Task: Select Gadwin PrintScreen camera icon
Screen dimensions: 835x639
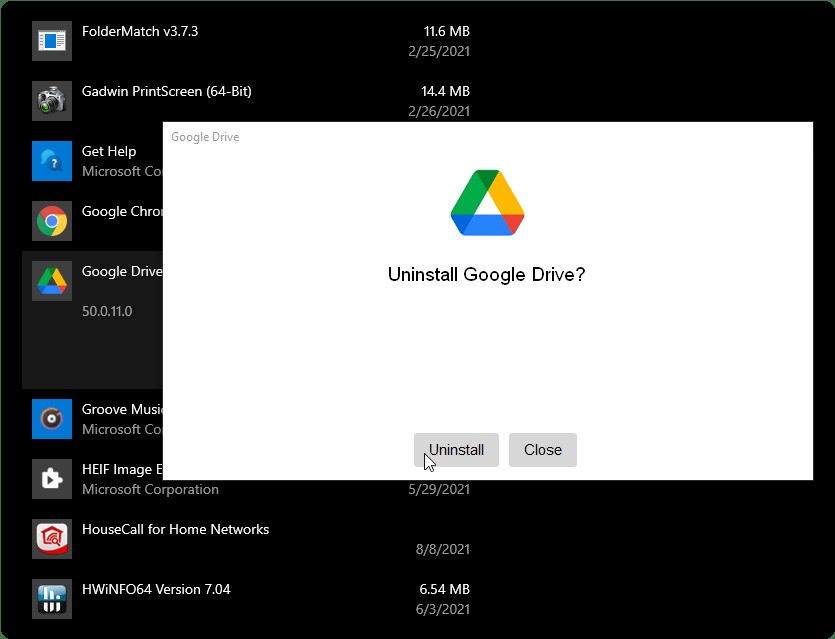Action: coord(52,101)
